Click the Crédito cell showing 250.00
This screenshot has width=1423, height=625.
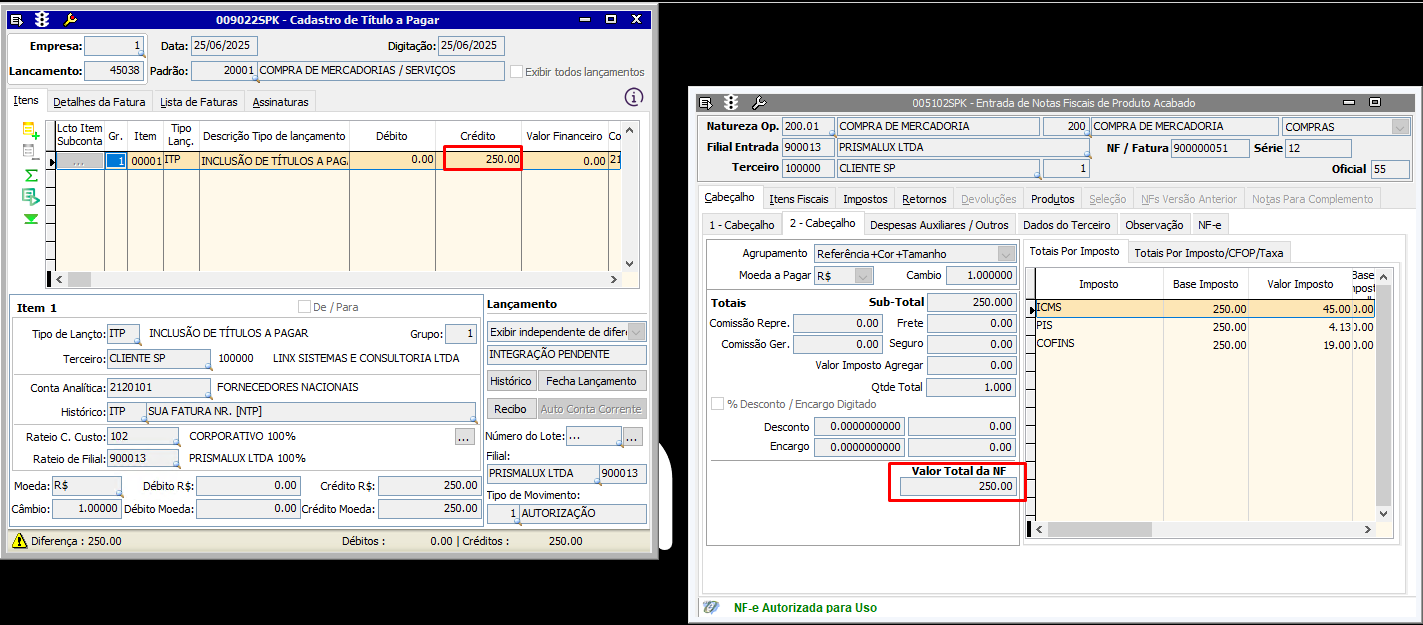pos(483,159)
